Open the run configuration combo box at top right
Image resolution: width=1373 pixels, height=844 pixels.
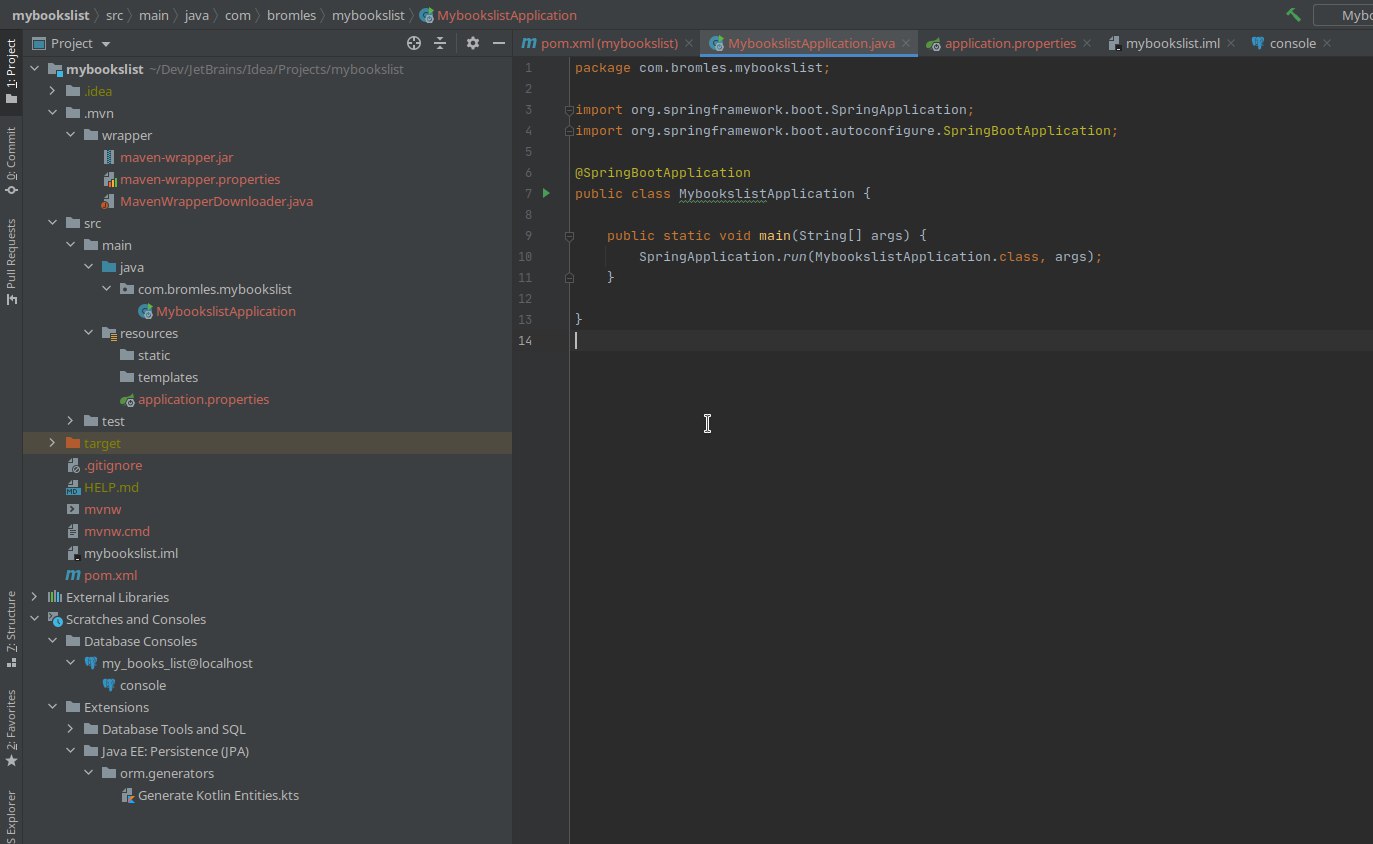(1343, 15)
